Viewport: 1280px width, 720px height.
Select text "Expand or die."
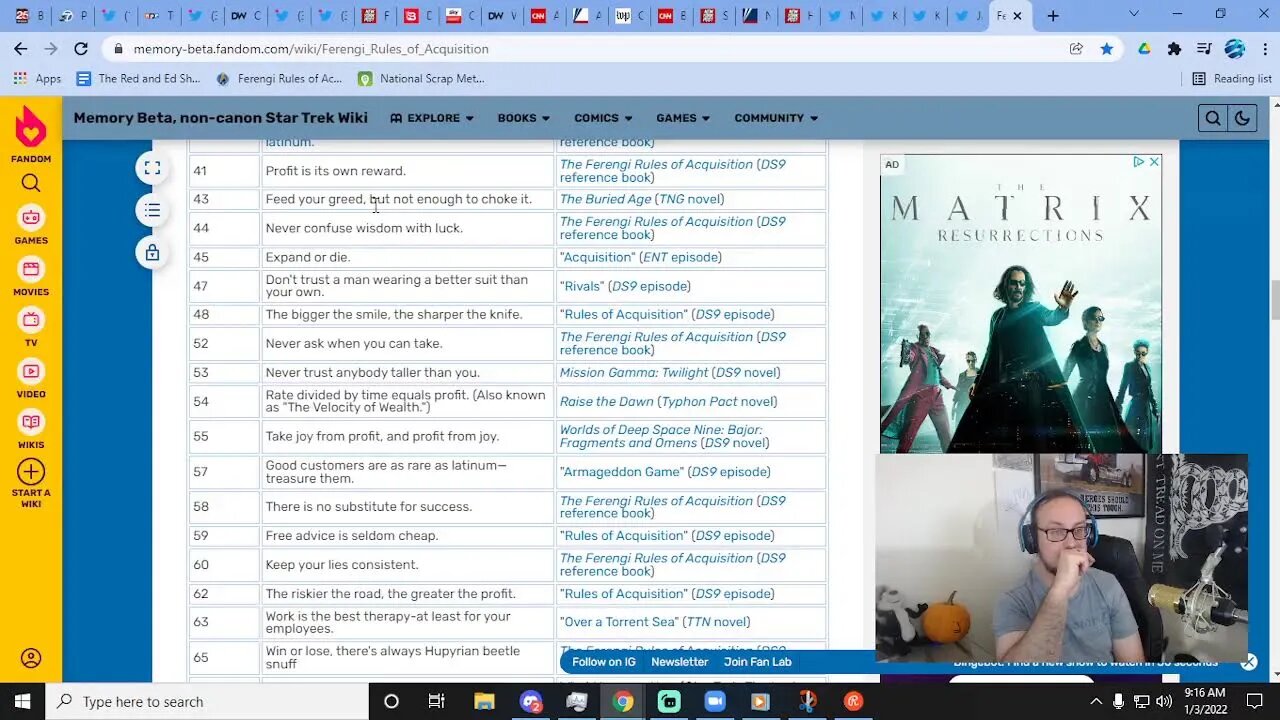(308, 257)
